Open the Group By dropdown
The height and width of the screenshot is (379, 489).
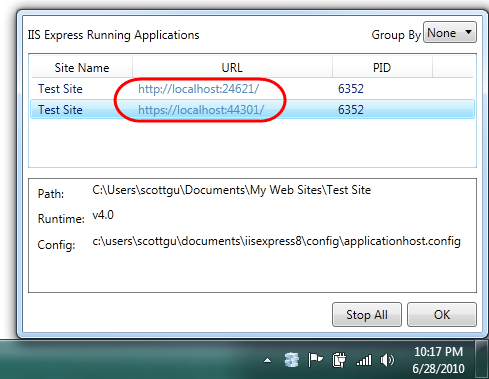click(x=450, y=32)
